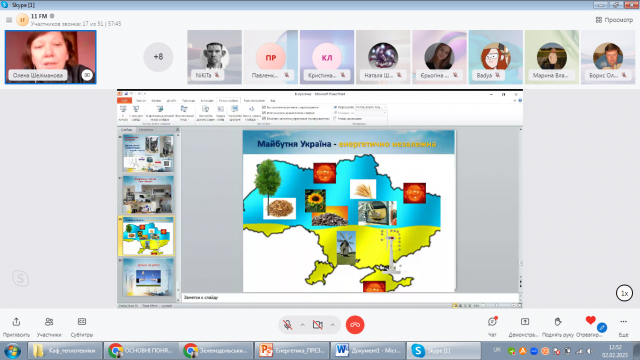Screen dimensions: 640x360
Task: Open Произвольный показ custom show
Action: coord(184,113)
